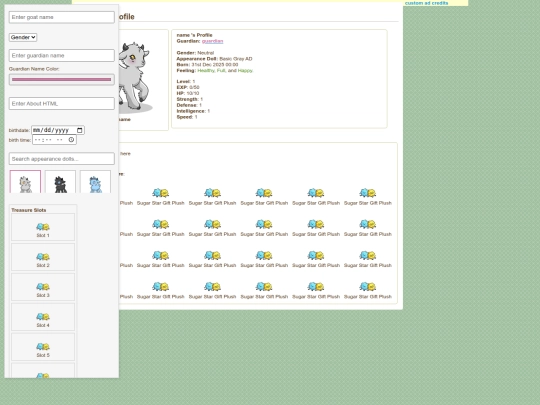Click the 'Strength: 1' stat
The image size is (540, 405).
(190, 99)
